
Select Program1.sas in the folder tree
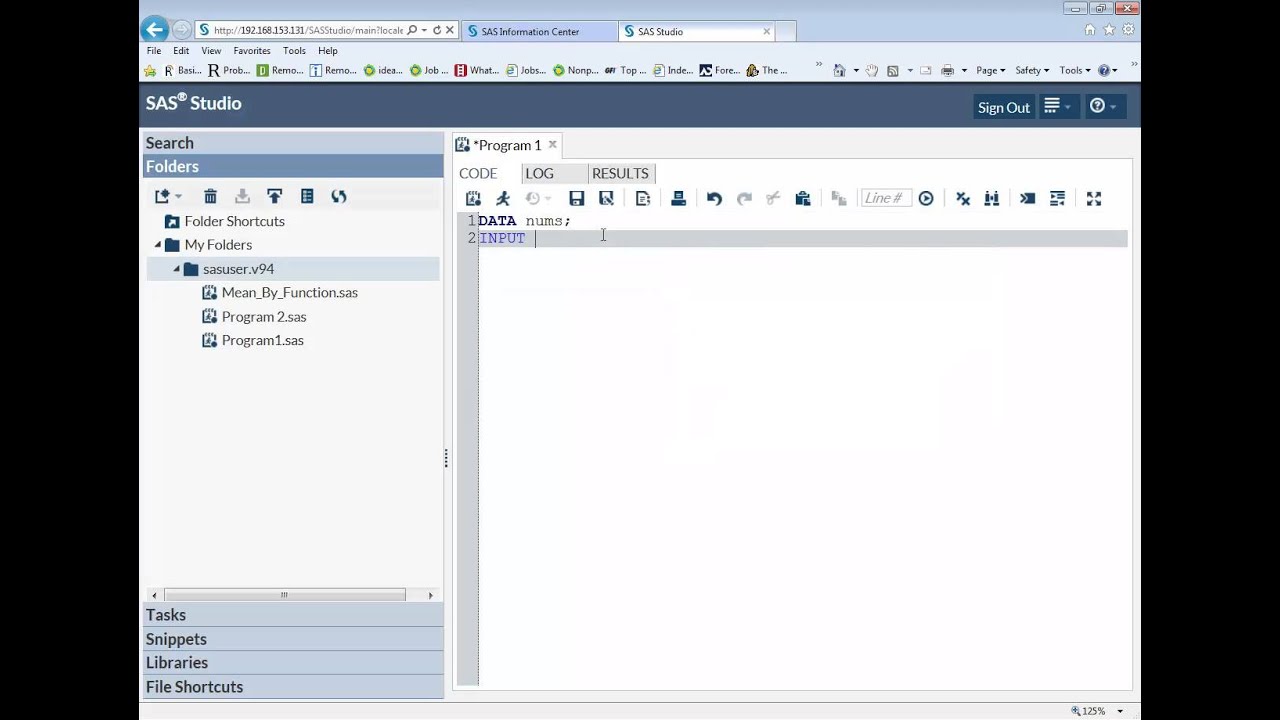click(x=262, y=341)
